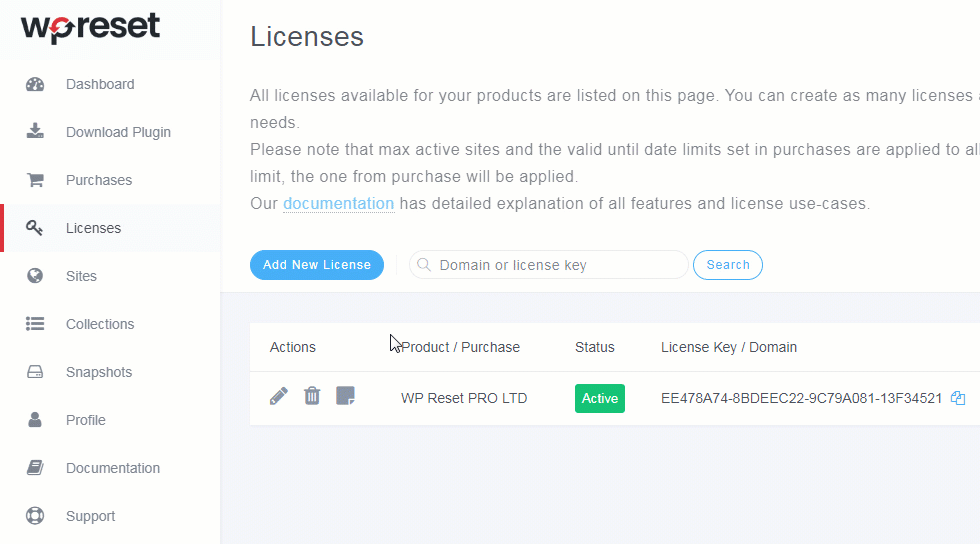This screenshot has width=980, height=544.
Task: Click the Snapshots drive icon
Action: point(35,372)
